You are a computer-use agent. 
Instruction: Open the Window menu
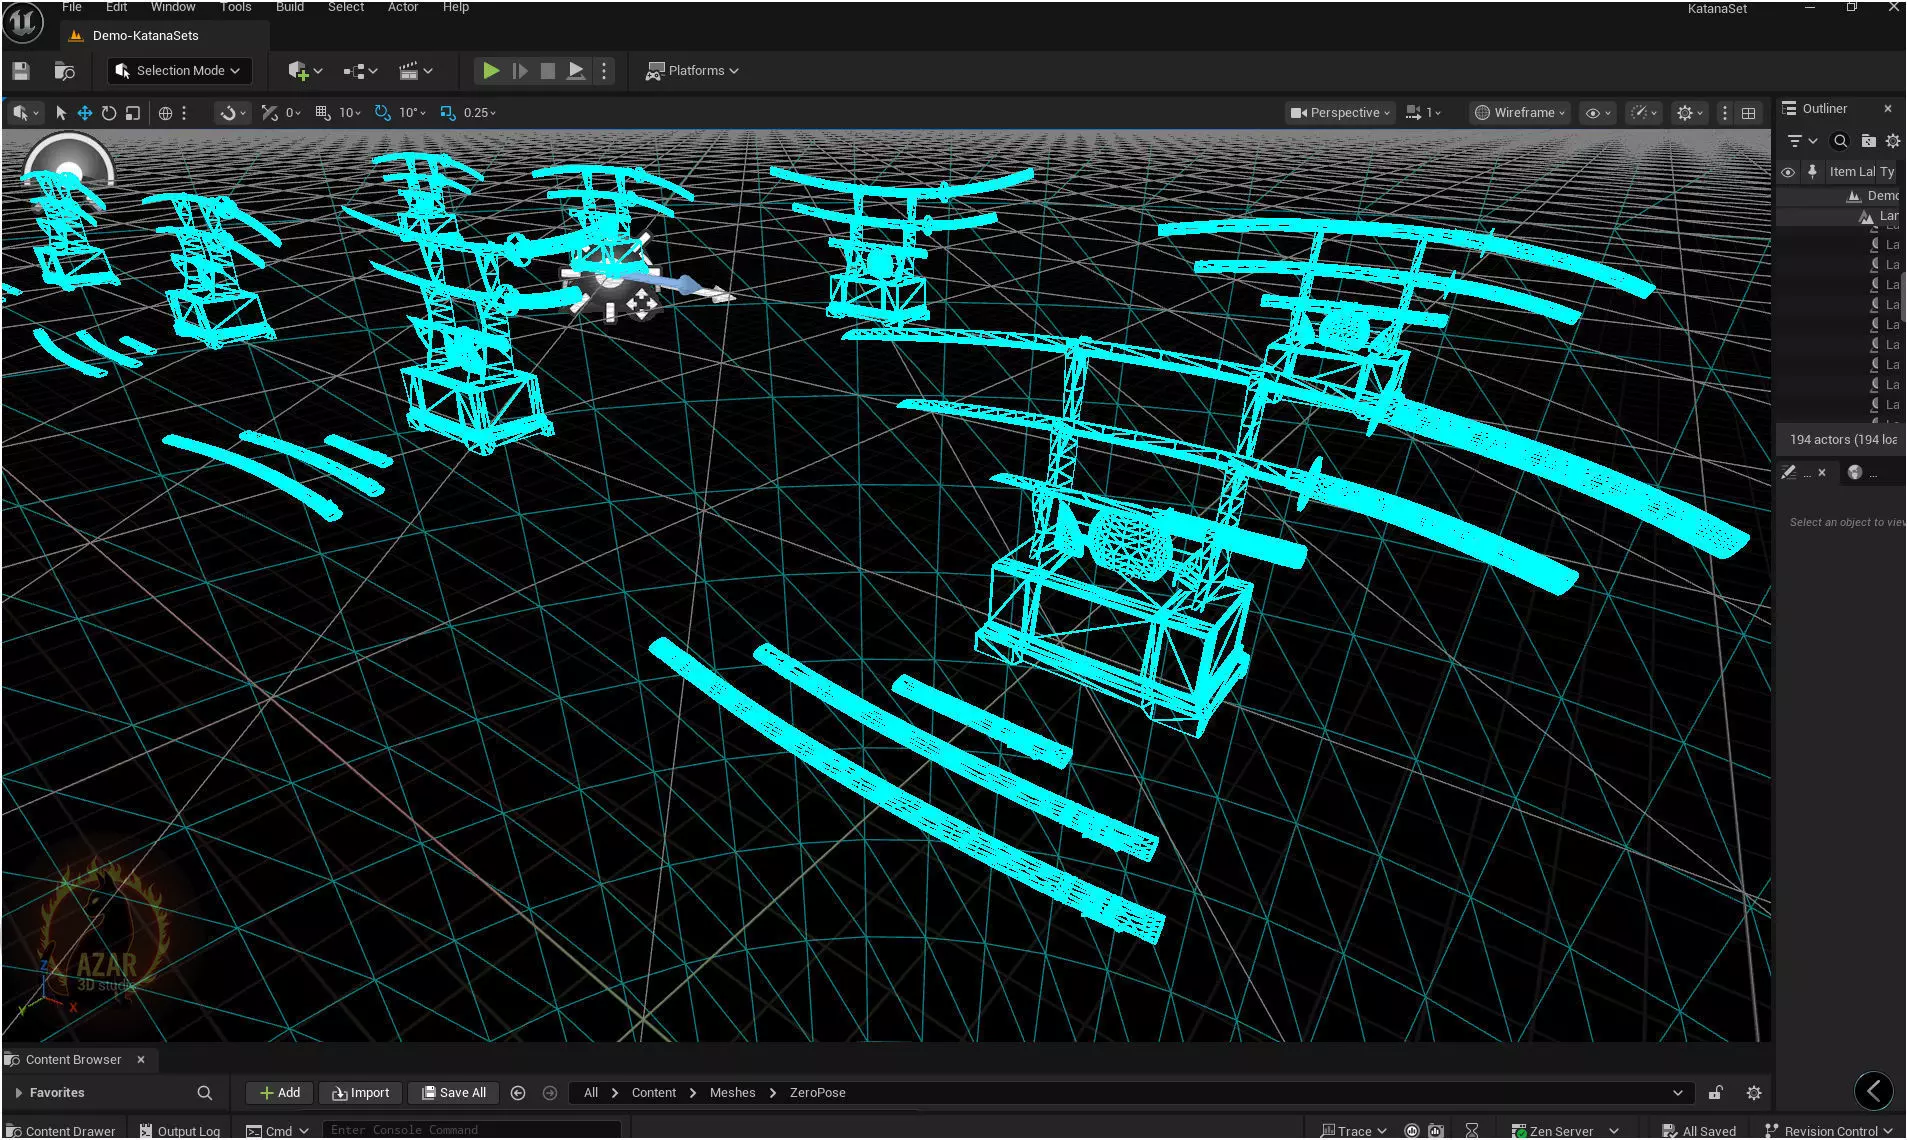click(173, 7)
